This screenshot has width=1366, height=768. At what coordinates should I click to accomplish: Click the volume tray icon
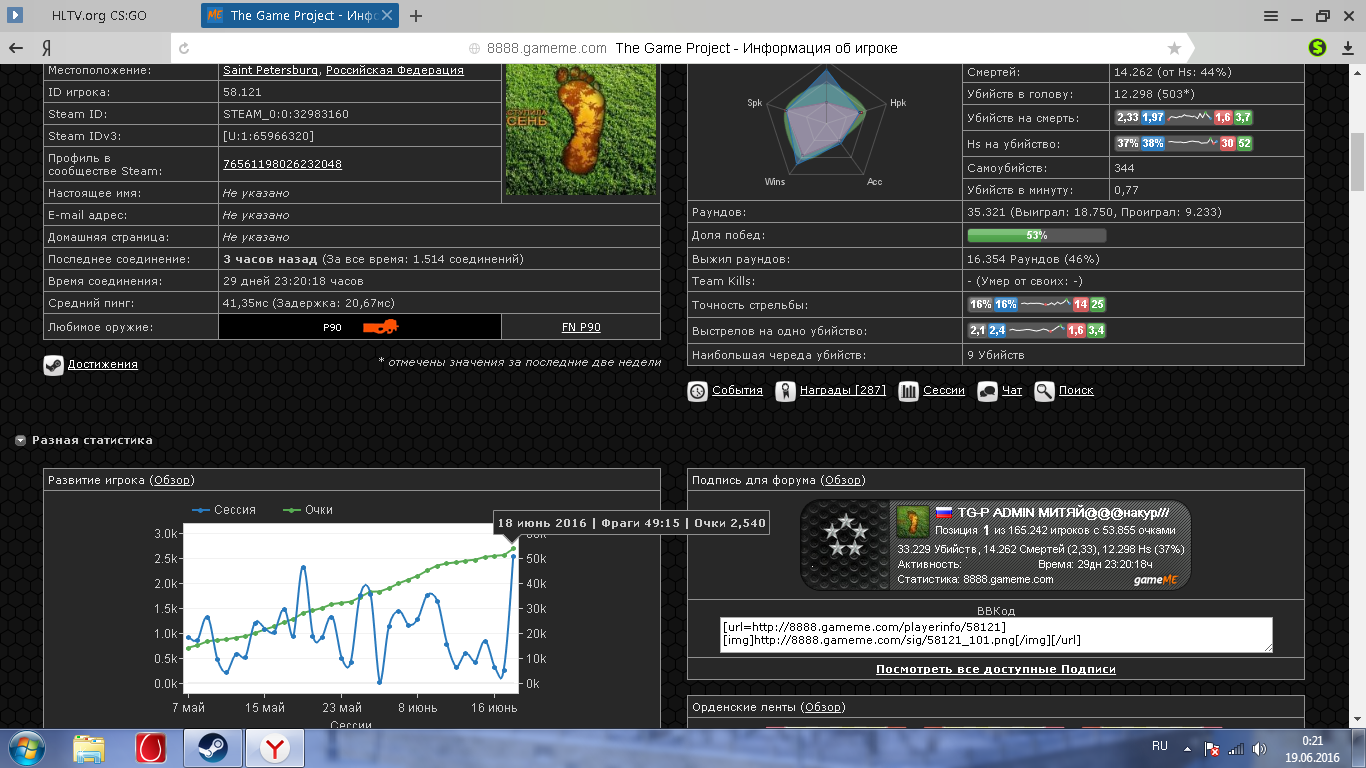tap(1260, 748)
